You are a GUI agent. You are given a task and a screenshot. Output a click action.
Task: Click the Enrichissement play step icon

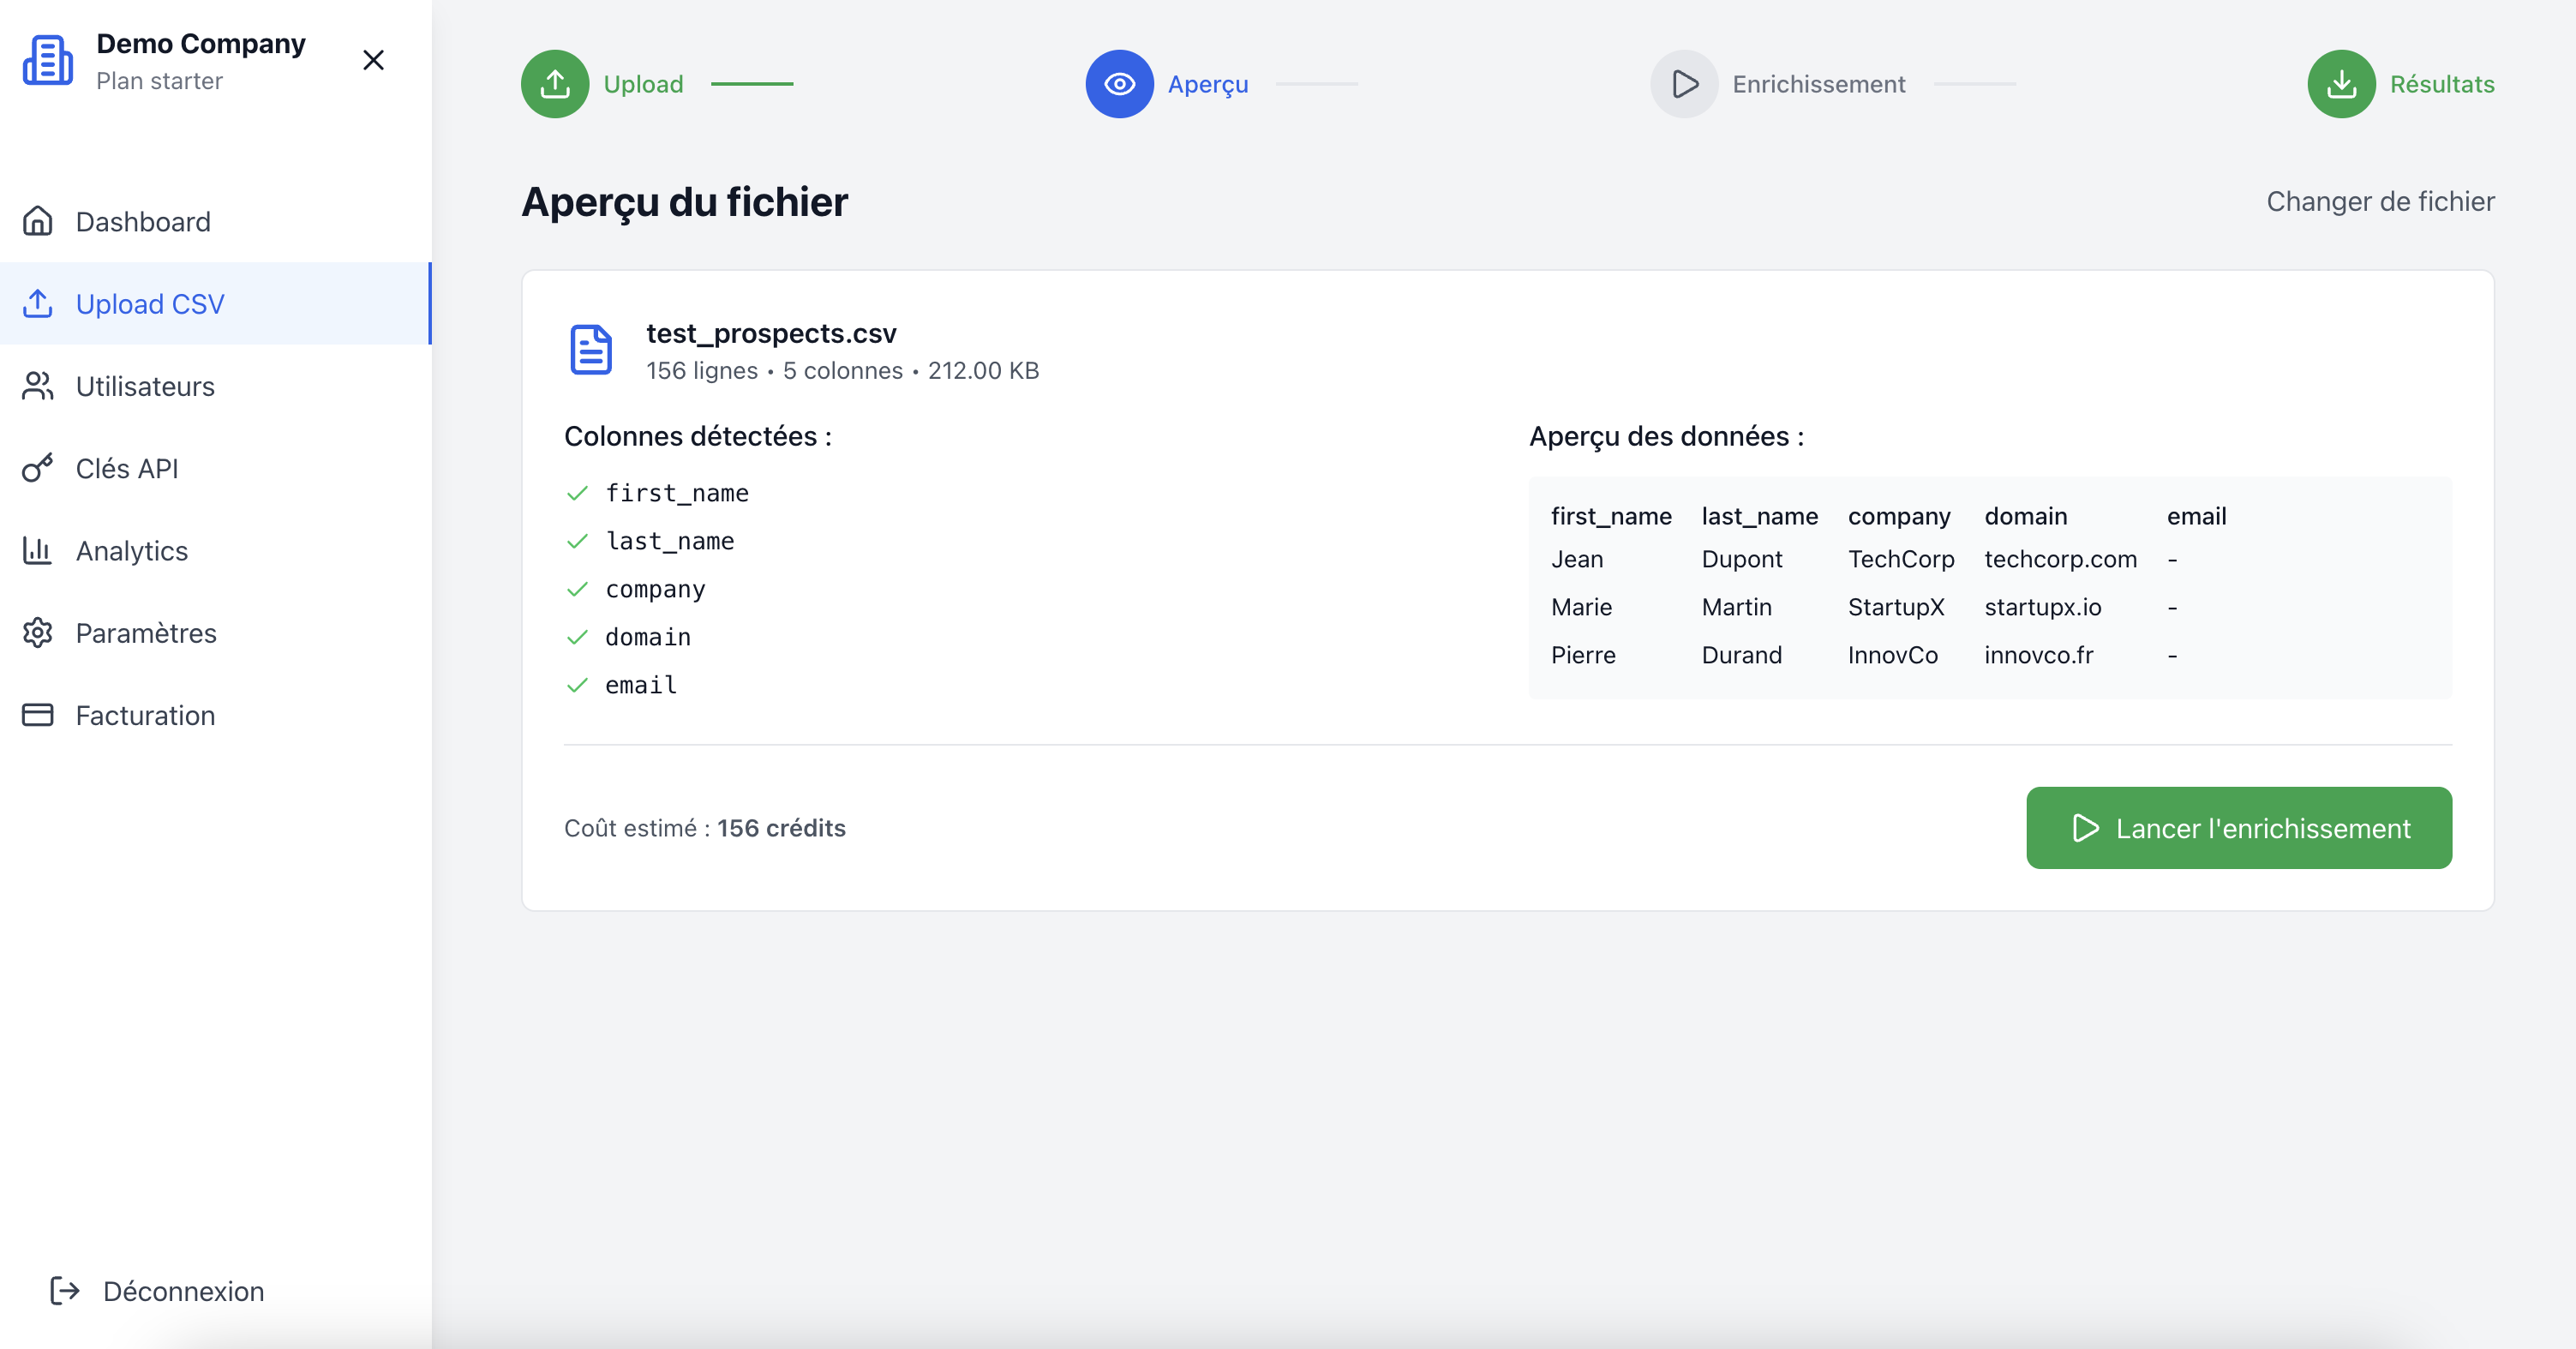click(x=1684, y=84)
